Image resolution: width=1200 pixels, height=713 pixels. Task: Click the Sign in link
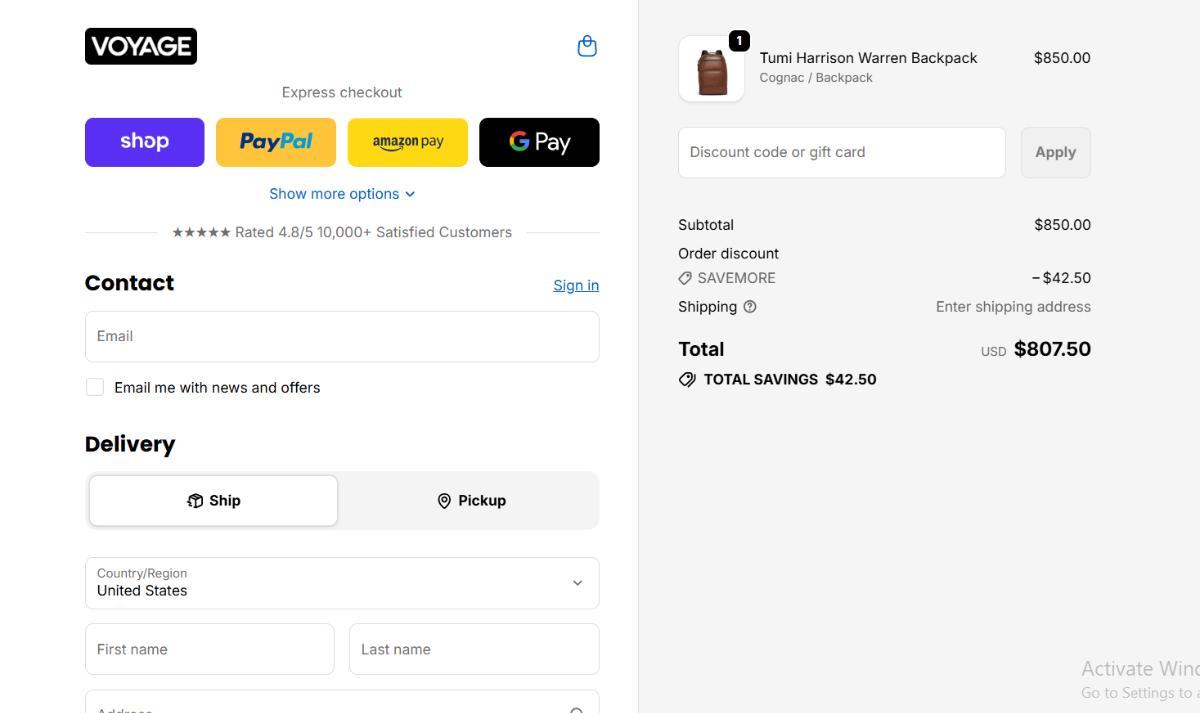pos(576,285)
